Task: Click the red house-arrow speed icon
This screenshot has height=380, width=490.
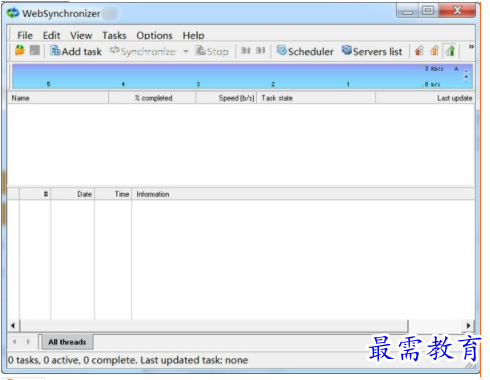Action: 419,51
